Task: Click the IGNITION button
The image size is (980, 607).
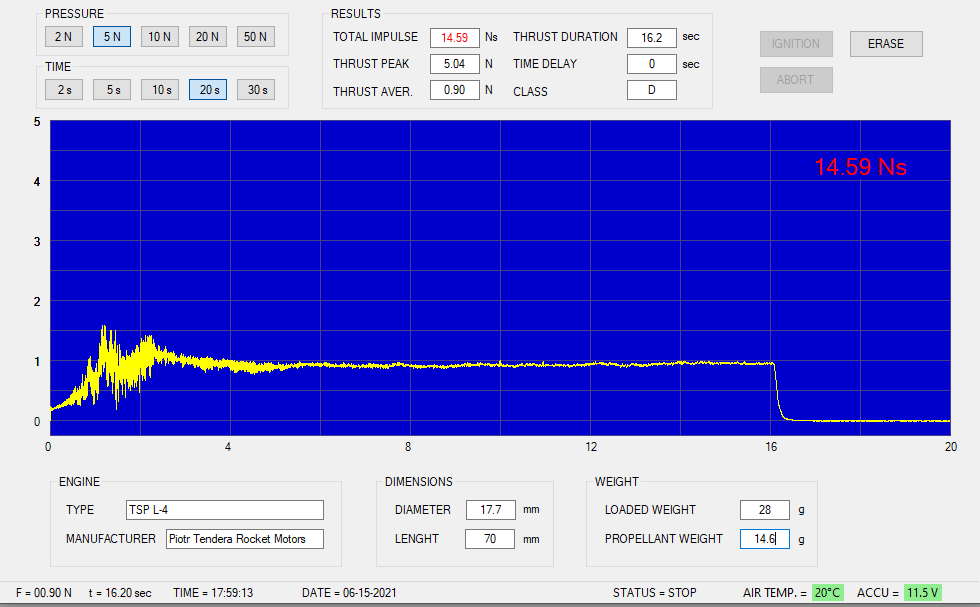Action: pos(796,44)
